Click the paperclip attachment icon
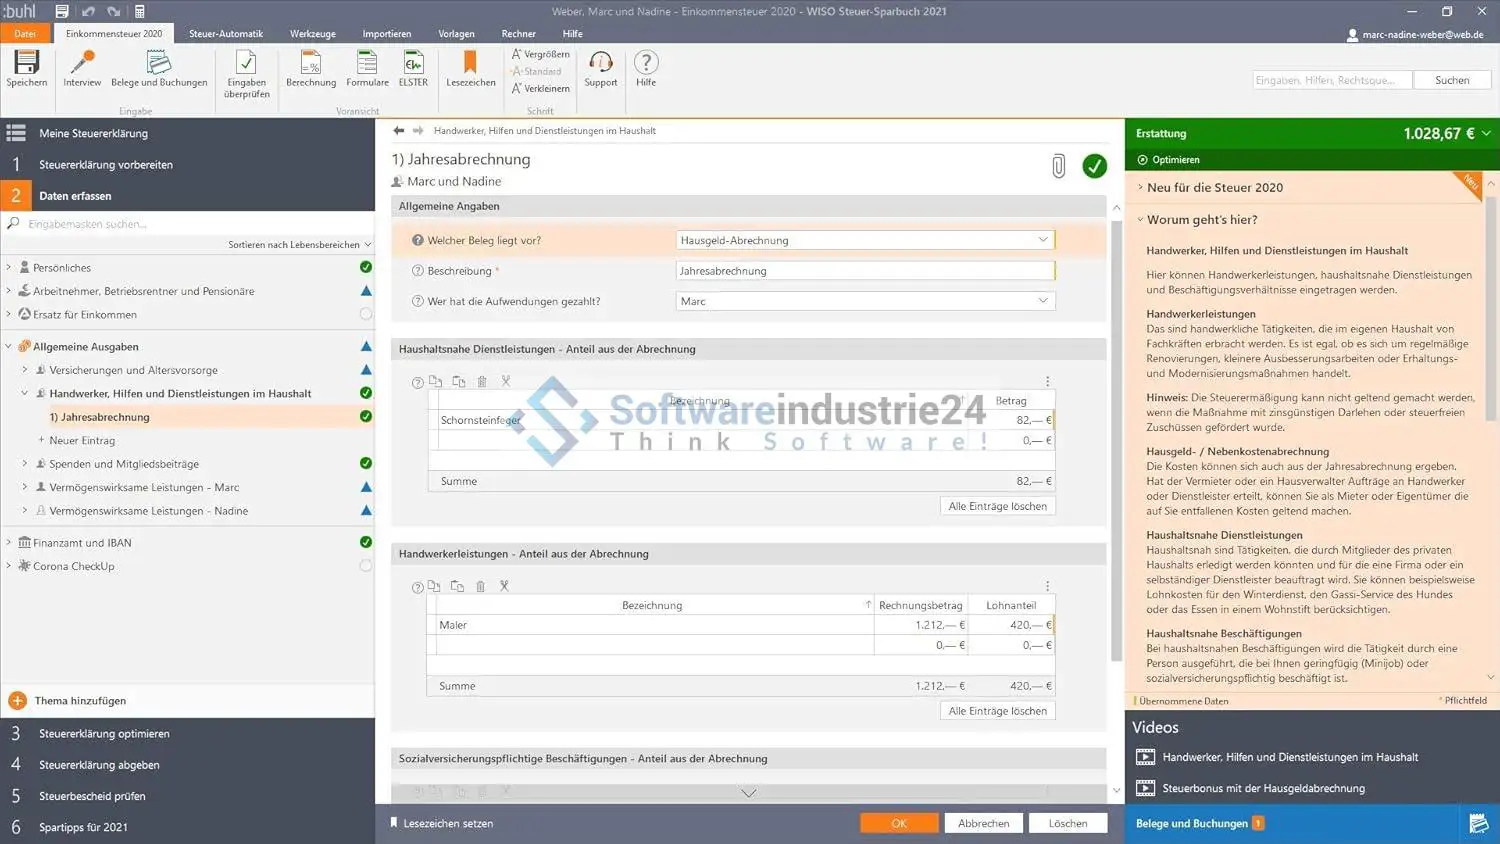 tap(1058, 166)
